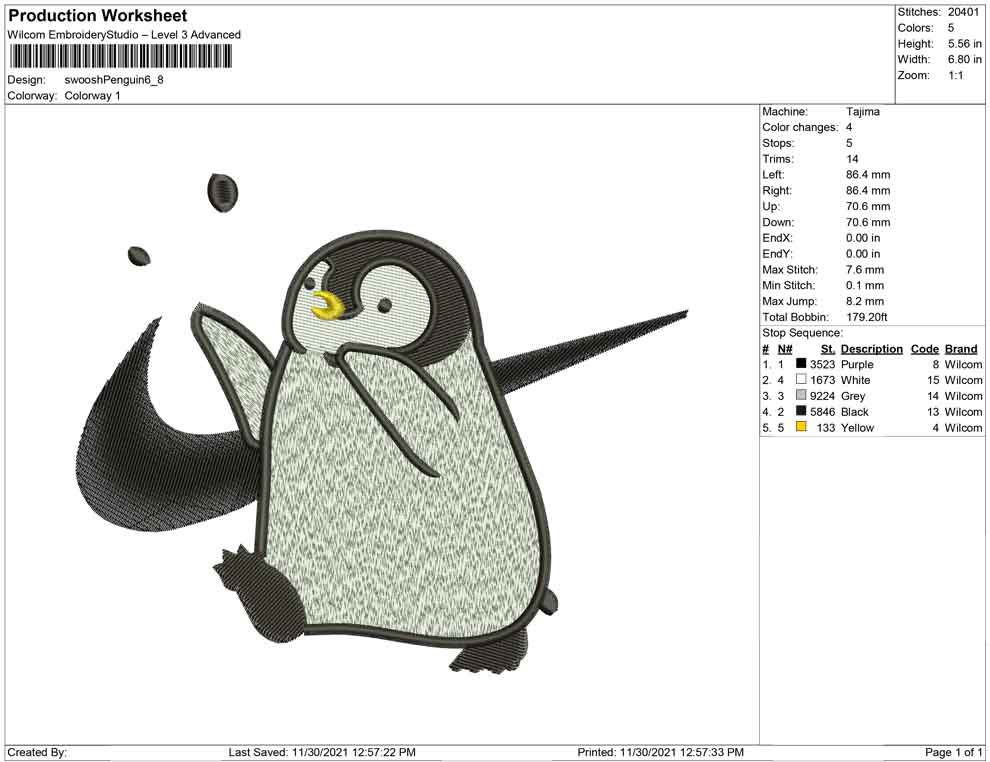The image size is (990, 762).
Task: Click the 'Last Saved: 11/30/2021 12:57:22 PM' text
Action: point(322,752)
